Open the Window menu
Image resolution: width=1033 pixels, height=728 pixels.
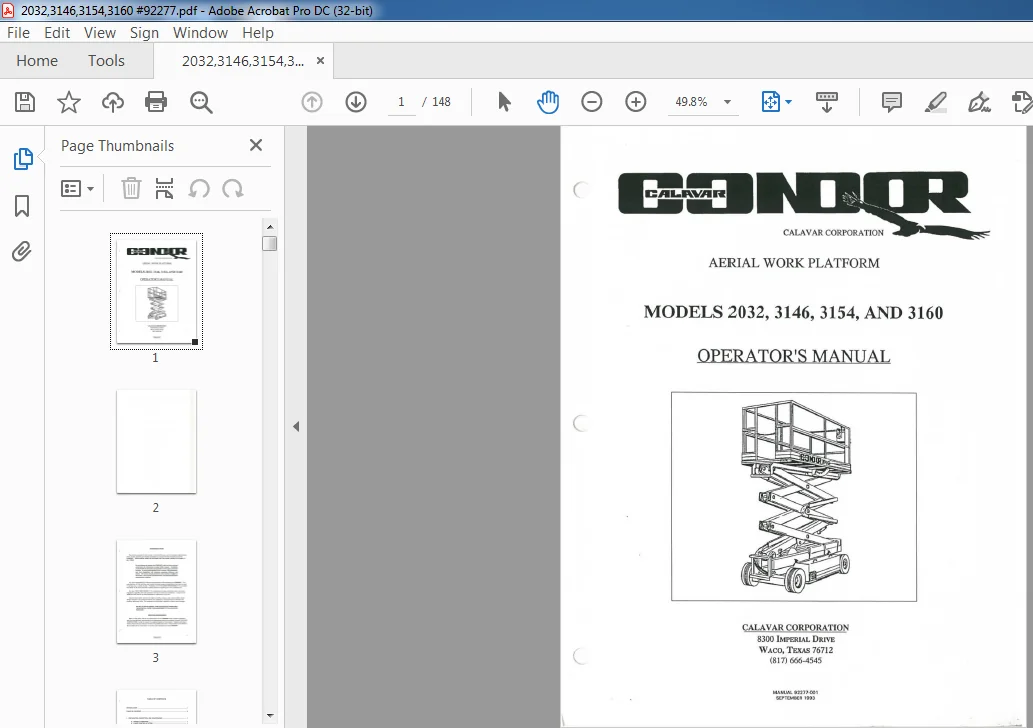[x=200, y=33]
